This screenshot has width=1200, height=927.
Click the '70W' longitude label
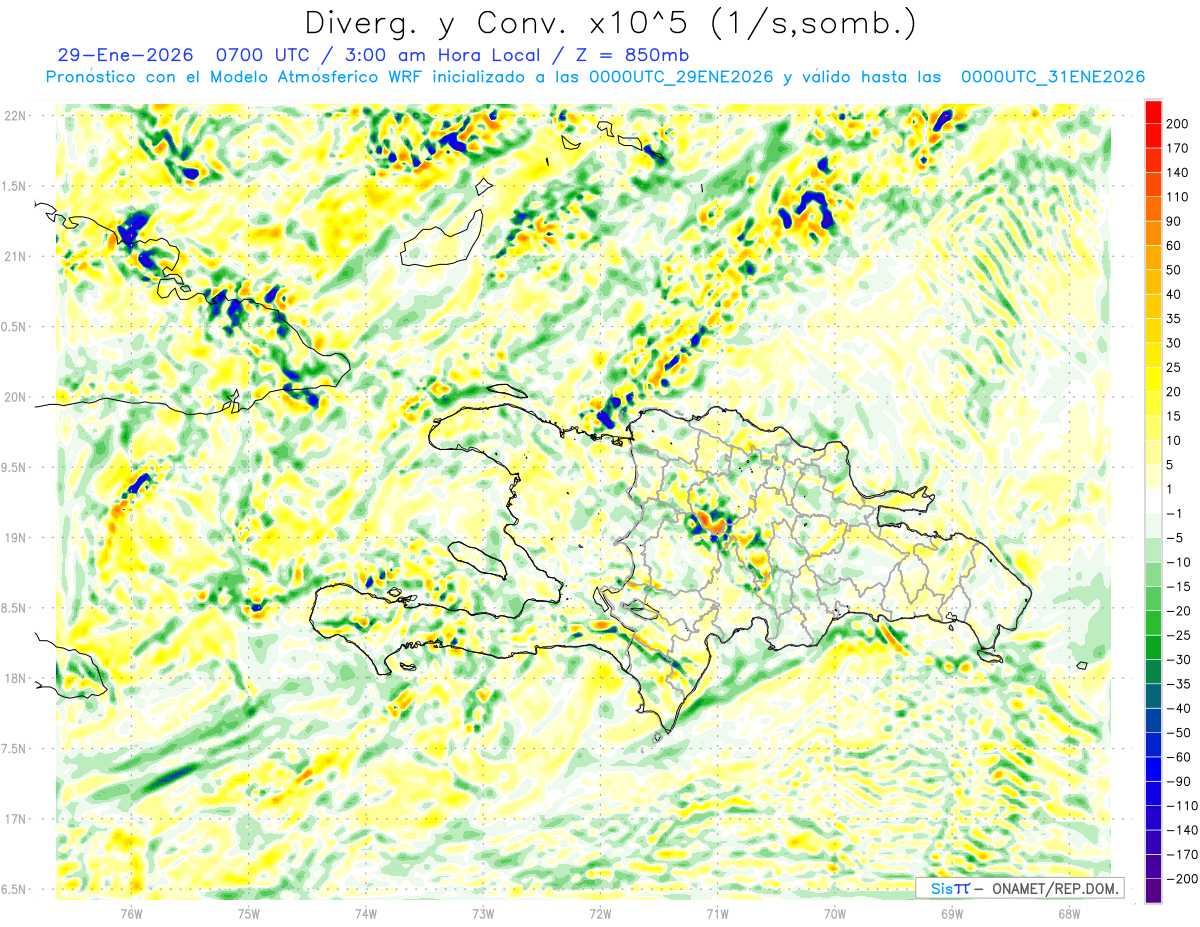(835, 913)
